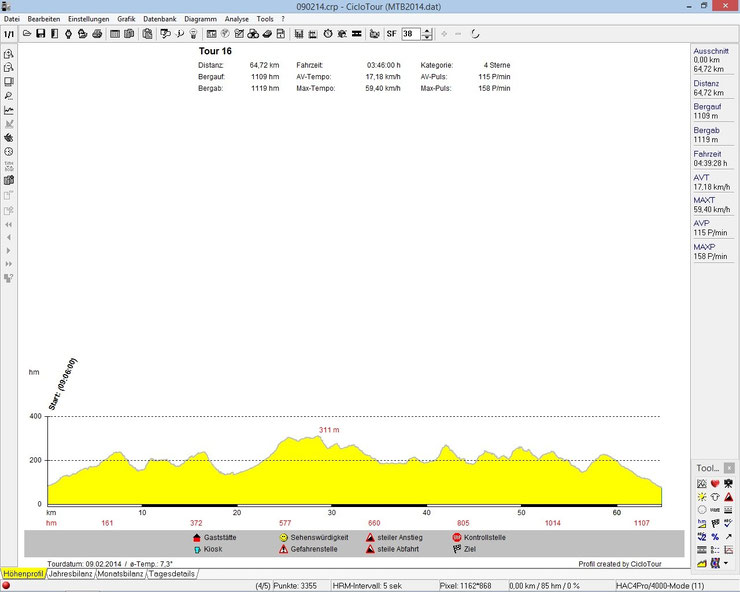740x592 pixels.
Task: Click the 311 m peak label on profile
Action: [329, 430]
